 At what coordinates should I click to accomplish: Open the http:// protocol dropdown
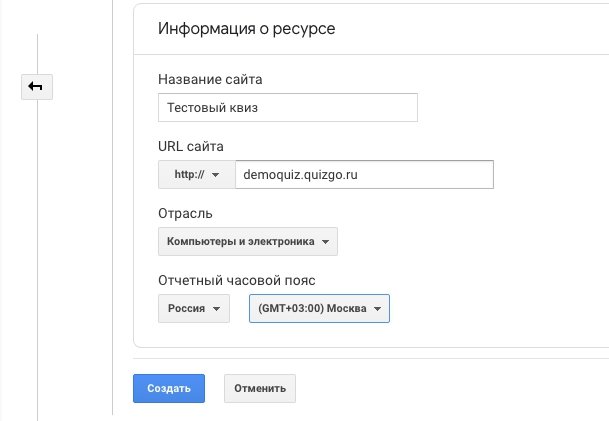[196, 175]
